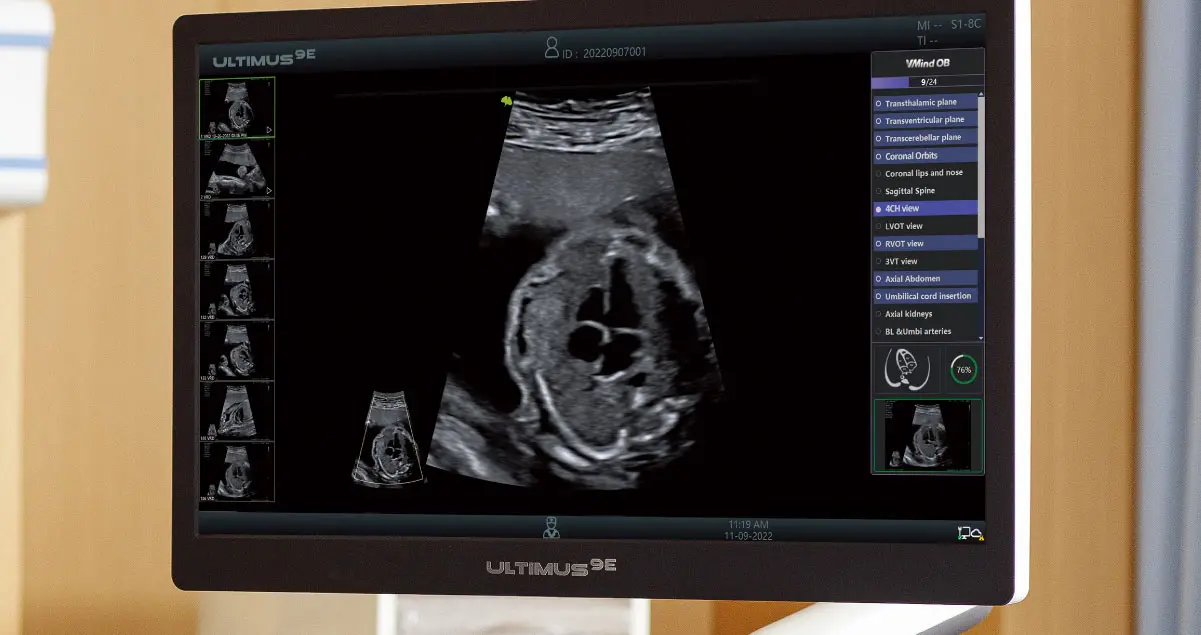Select the BL & Umbi arteries entry
This screenshot has height=635, width=1201.
click(x=925, y=331)
